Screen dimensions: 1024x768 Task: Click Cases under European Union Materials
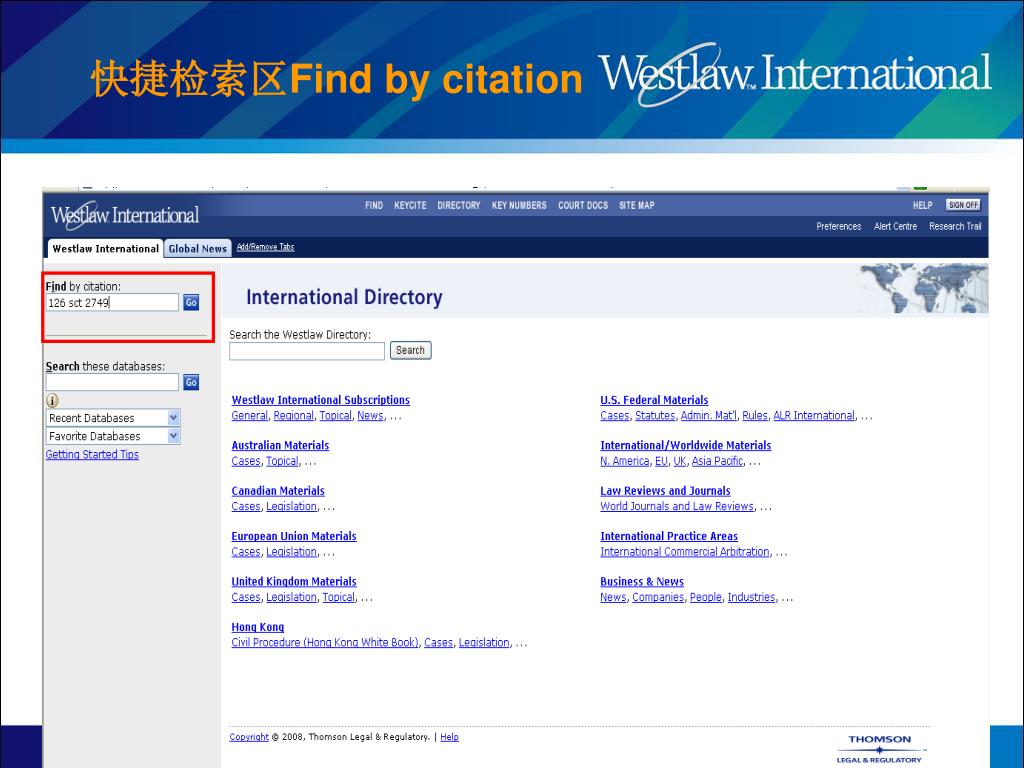246,552
